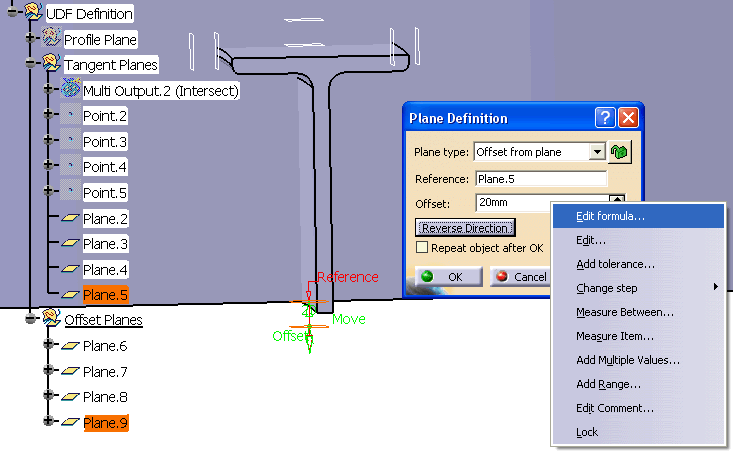
Task: Click the red Reference label in viewport
Action: tap(348, 277)
